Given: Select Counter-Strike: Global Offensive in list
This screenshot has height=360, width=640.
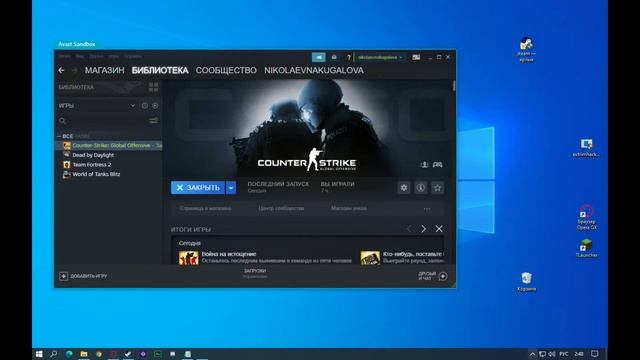Looking at the screenshot, I should coord(109,145).
